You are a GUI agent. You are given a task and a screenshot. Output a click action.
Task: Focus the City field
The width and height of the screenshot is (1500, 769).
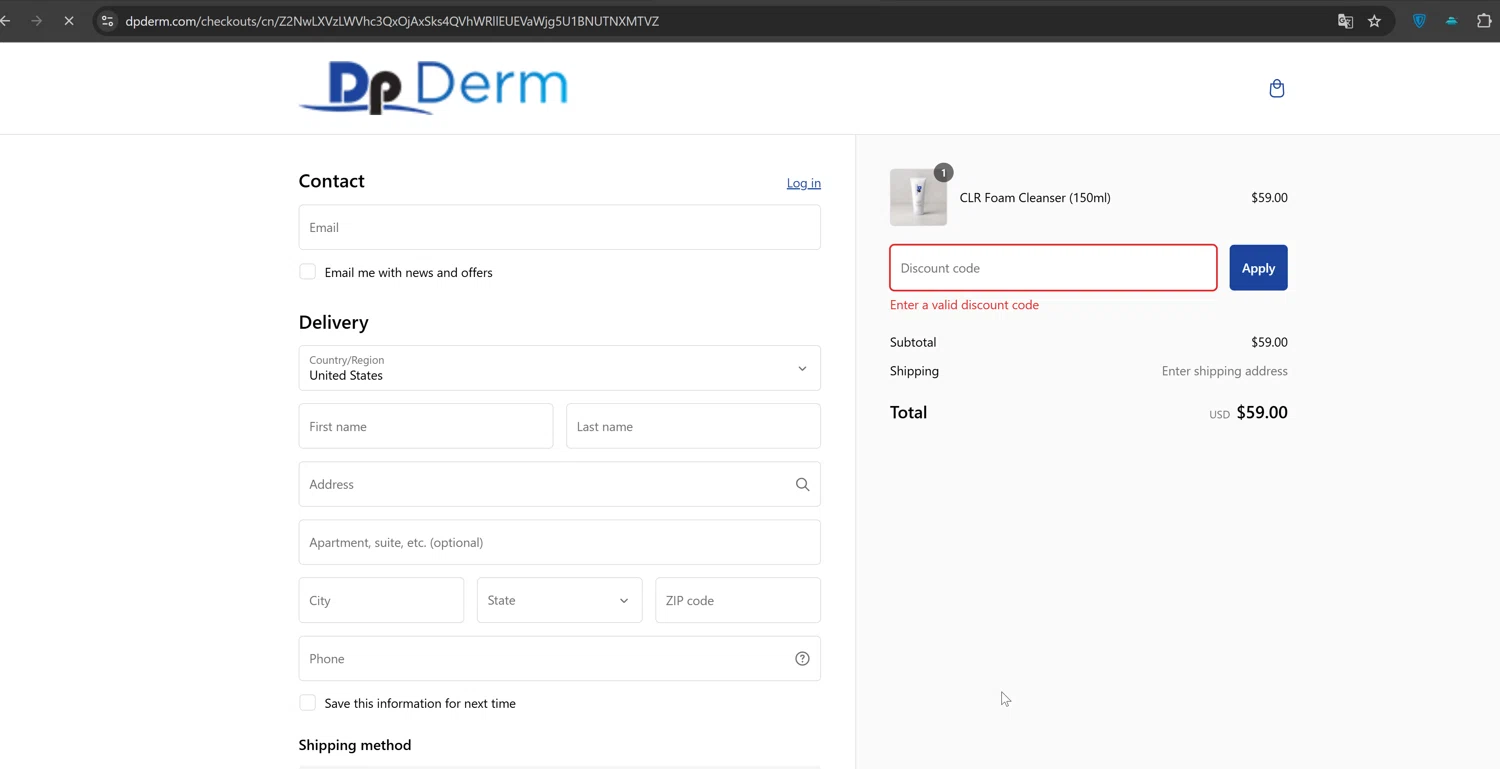[381, 600]
